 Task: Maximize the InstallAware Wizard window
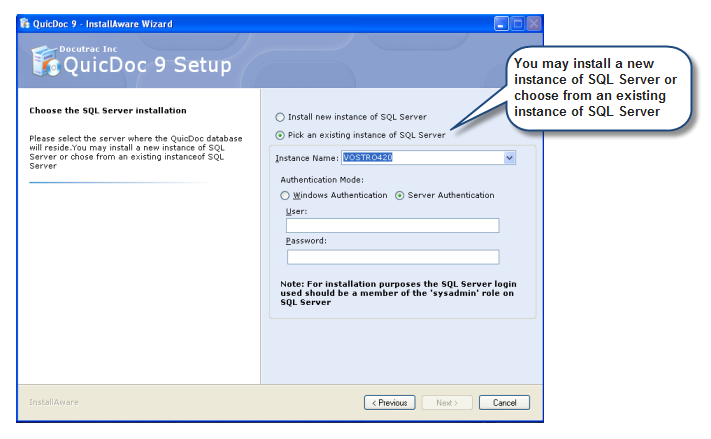coord(517,24)
